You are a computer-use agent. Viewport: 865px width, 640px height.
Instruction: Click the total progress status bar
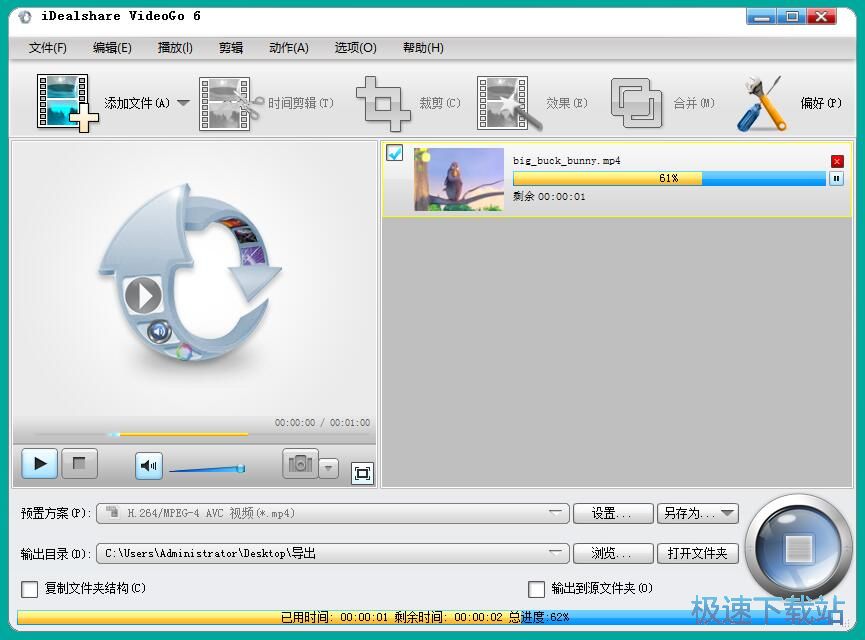(x=430, y=617)
